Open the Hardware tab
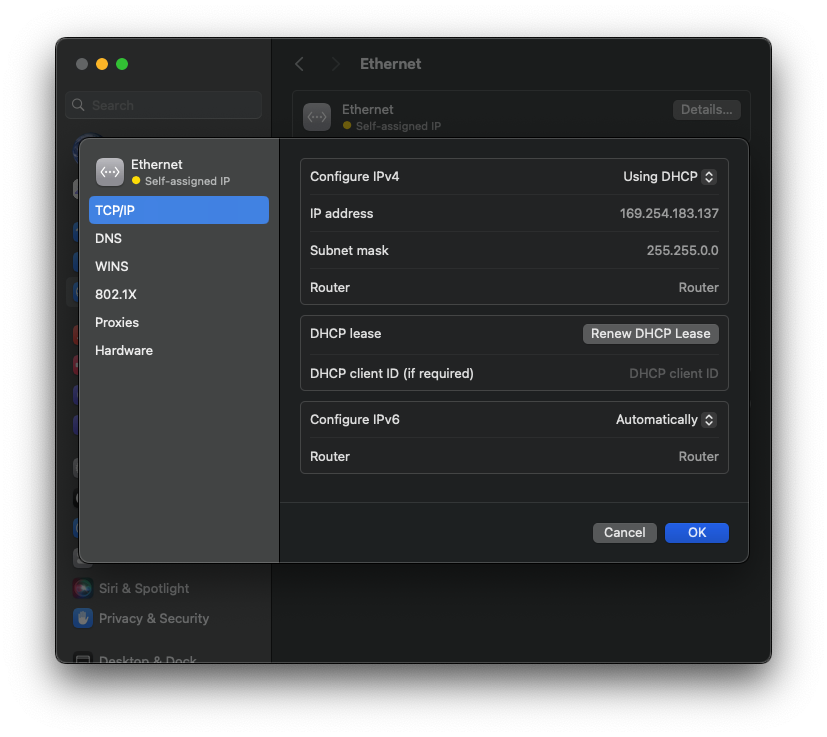827x737 pixels. [x=179, y=350]
